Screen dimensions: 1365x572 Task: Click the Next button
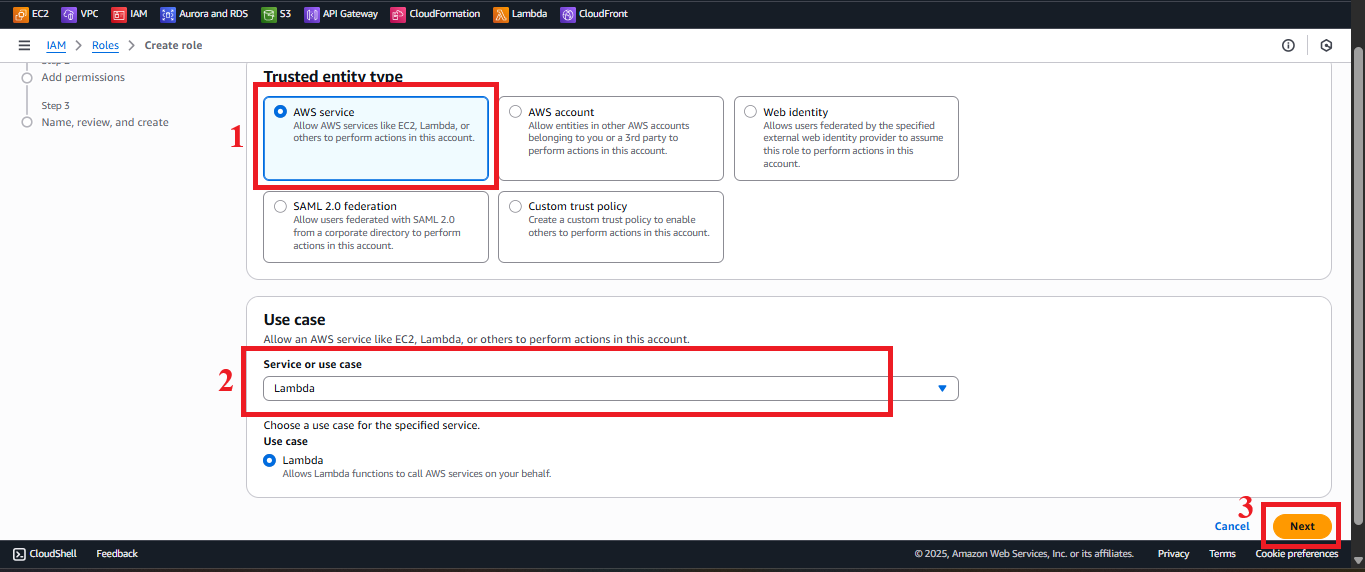click(x=1302, y=526)
